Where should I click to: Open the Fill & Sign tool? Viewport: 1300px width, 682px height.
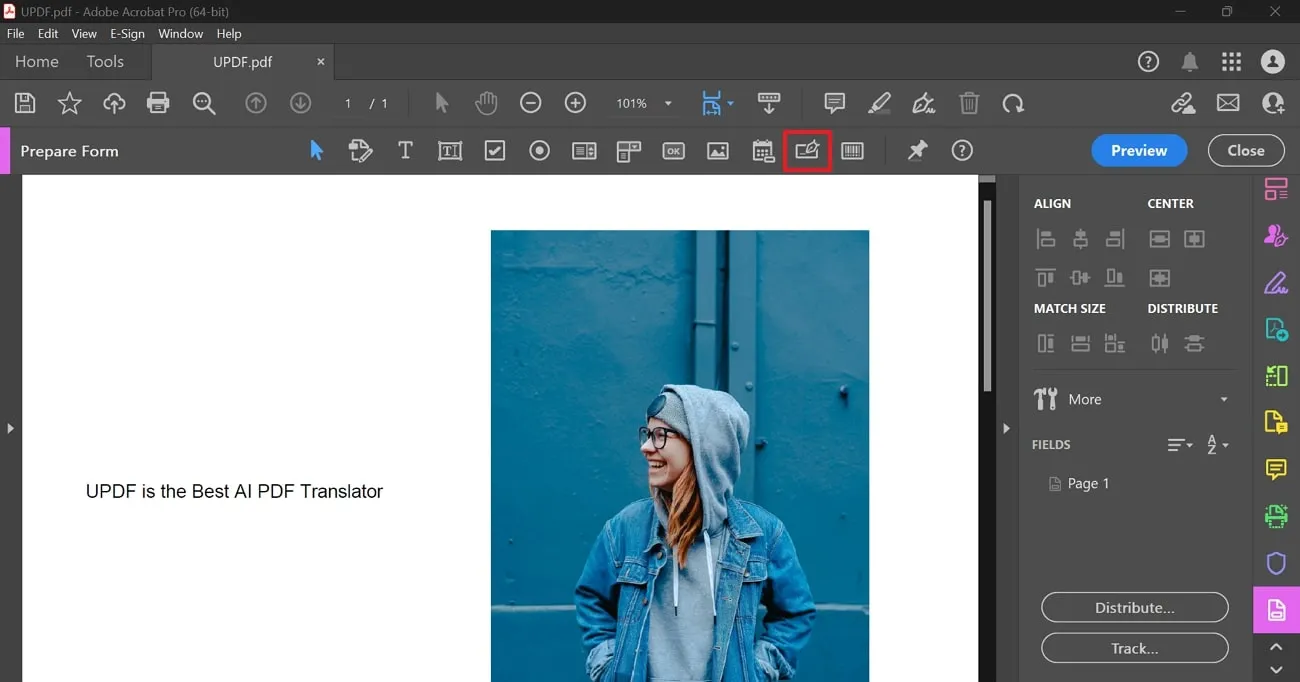pyautogui.click(x=1275, y=283)
